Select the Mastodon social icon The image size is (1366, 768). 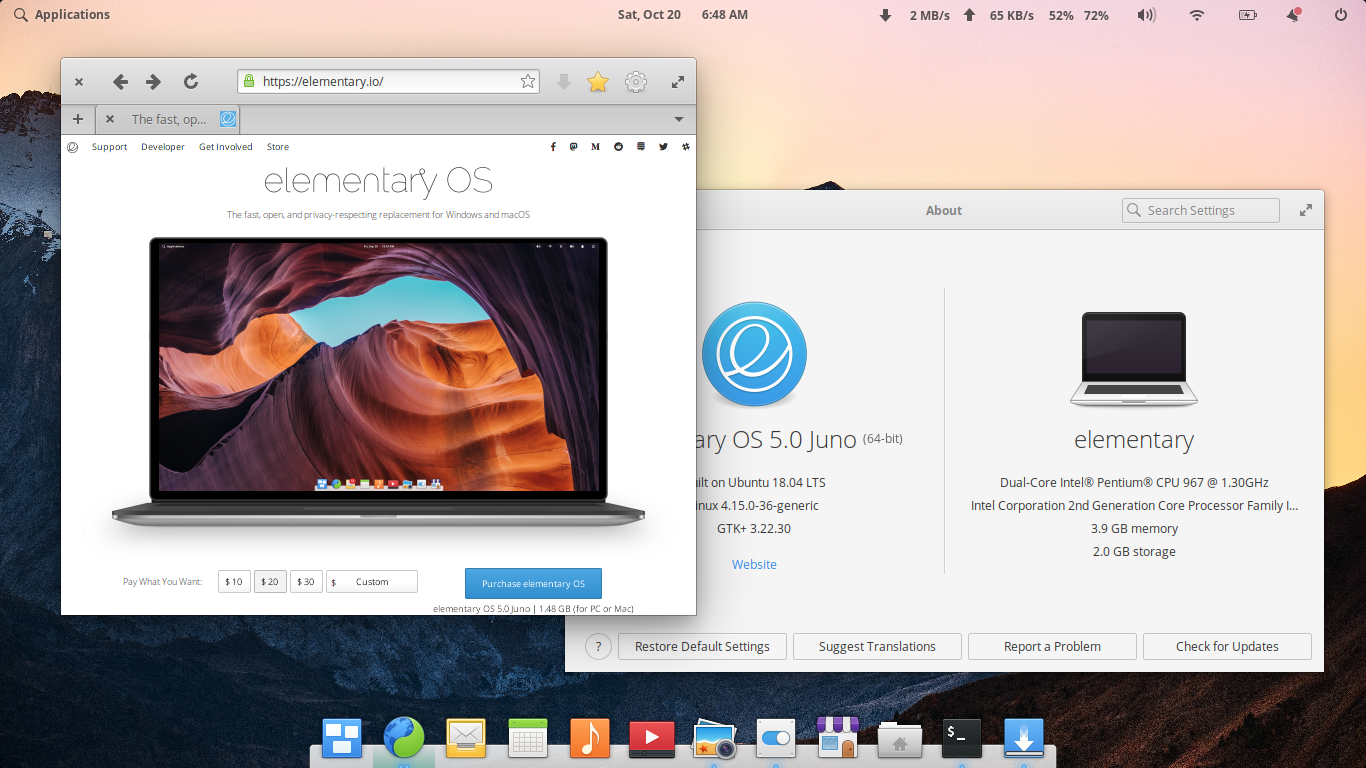pos(573,147)
